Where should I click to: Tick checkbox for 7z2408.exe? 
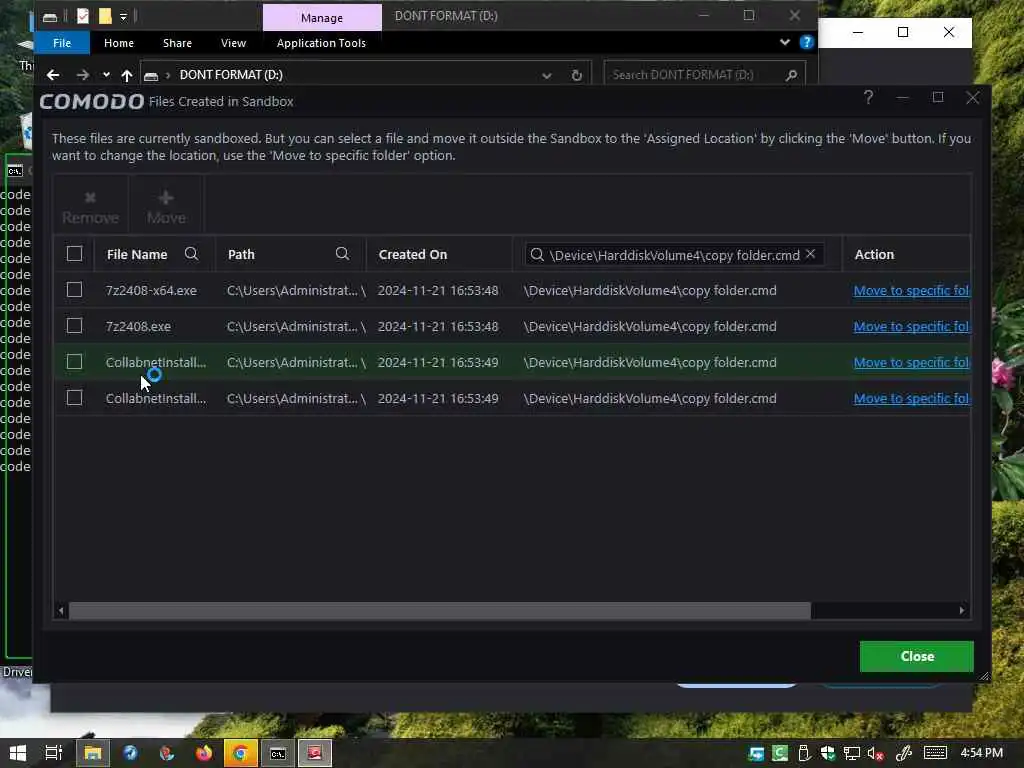click(74, 325)
